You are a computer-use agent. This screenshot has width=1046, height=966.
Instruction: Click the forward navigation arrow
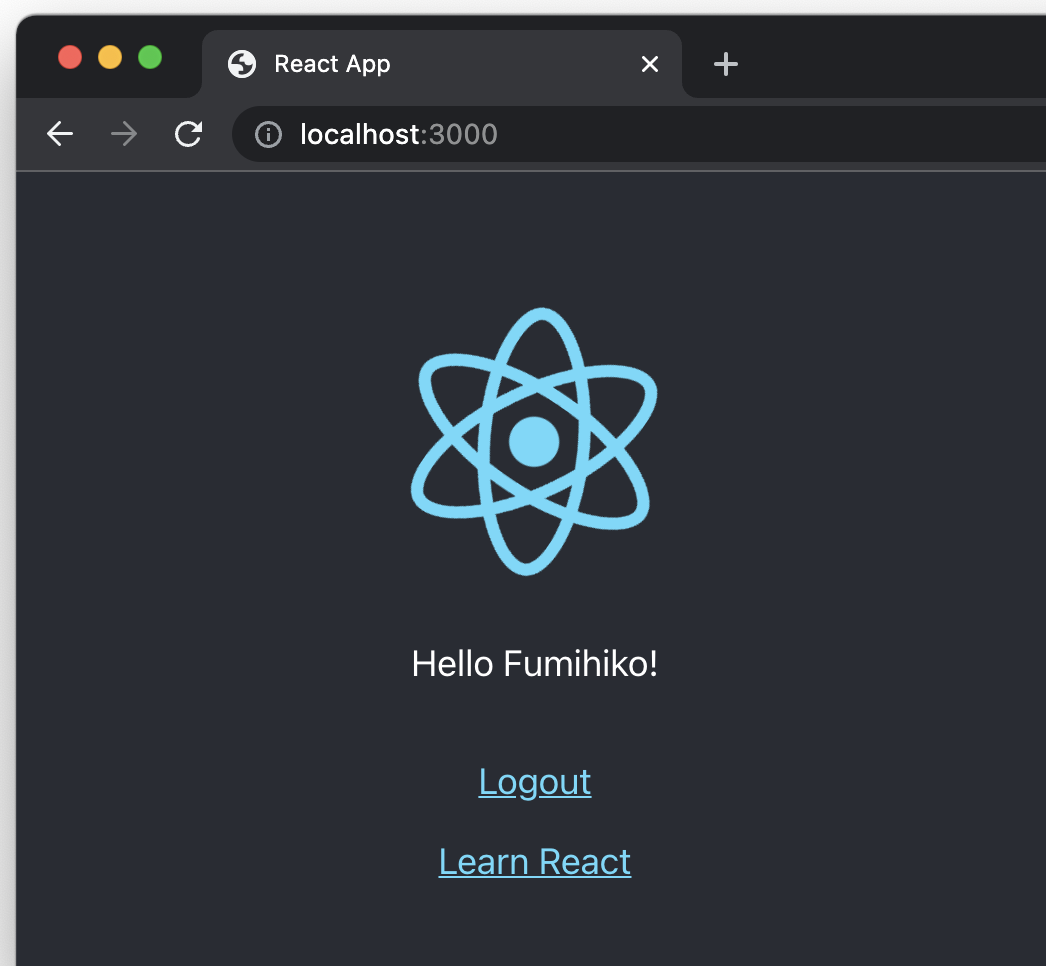click(x=123, y=134)
